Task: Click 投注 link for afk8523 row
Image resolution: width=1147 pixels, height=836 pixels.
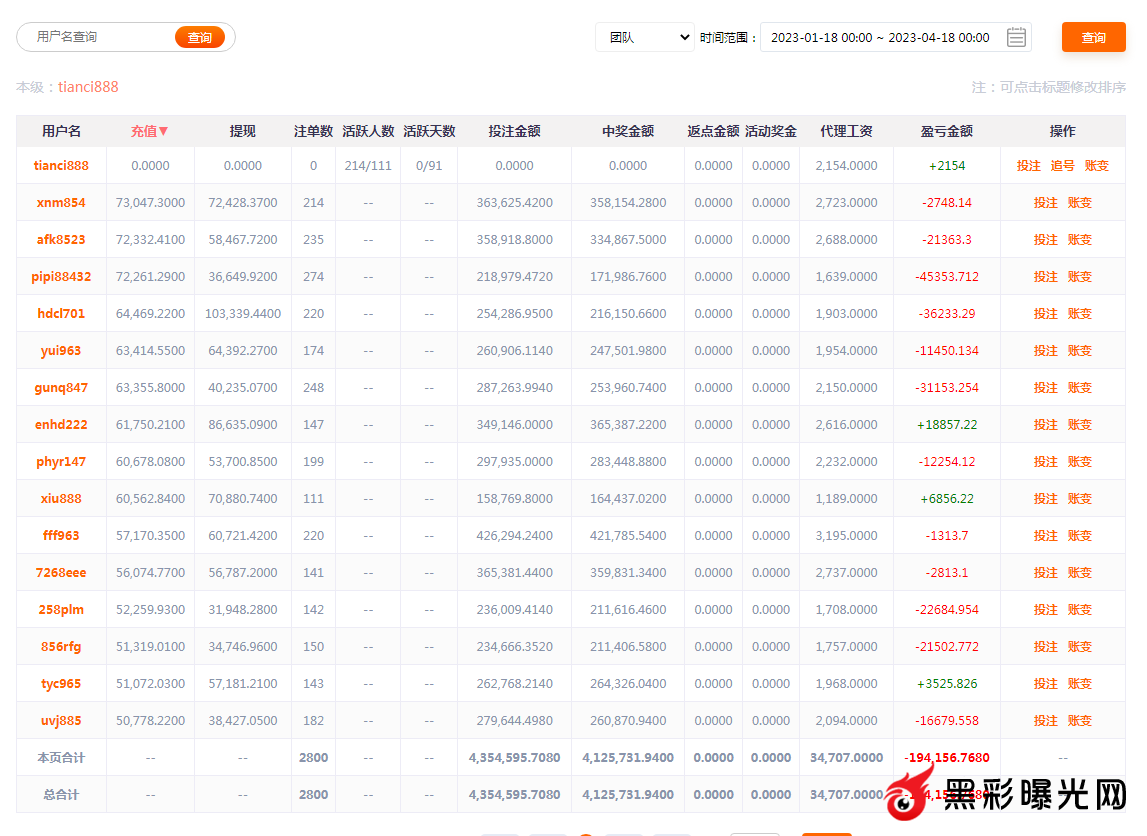Action: 1045,240
